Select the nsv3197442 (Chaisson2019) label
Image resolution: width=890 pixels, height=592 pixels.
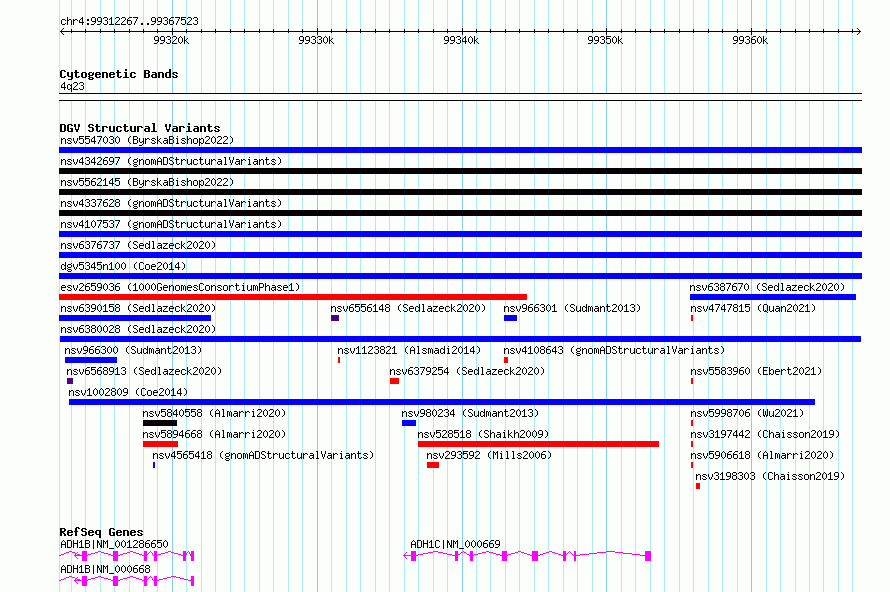click(x=765, y=434)
